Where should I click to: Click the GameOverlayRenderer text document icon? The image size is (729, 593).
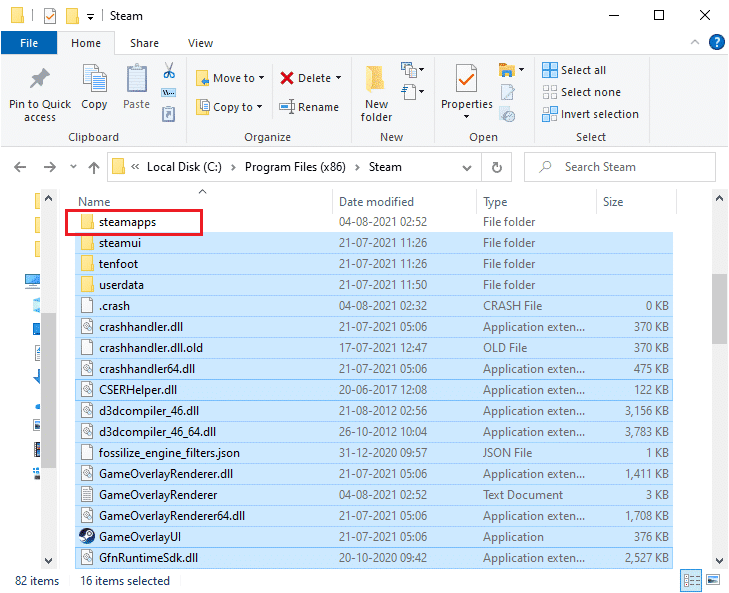tap(87, 494)
